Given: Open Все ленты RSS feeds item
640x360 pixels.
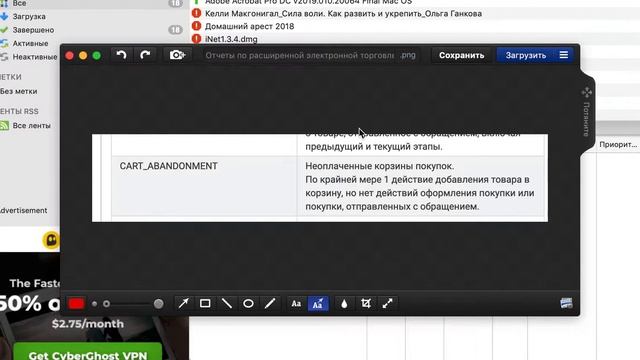Looking at the screenshot, I should click(31, 126).
